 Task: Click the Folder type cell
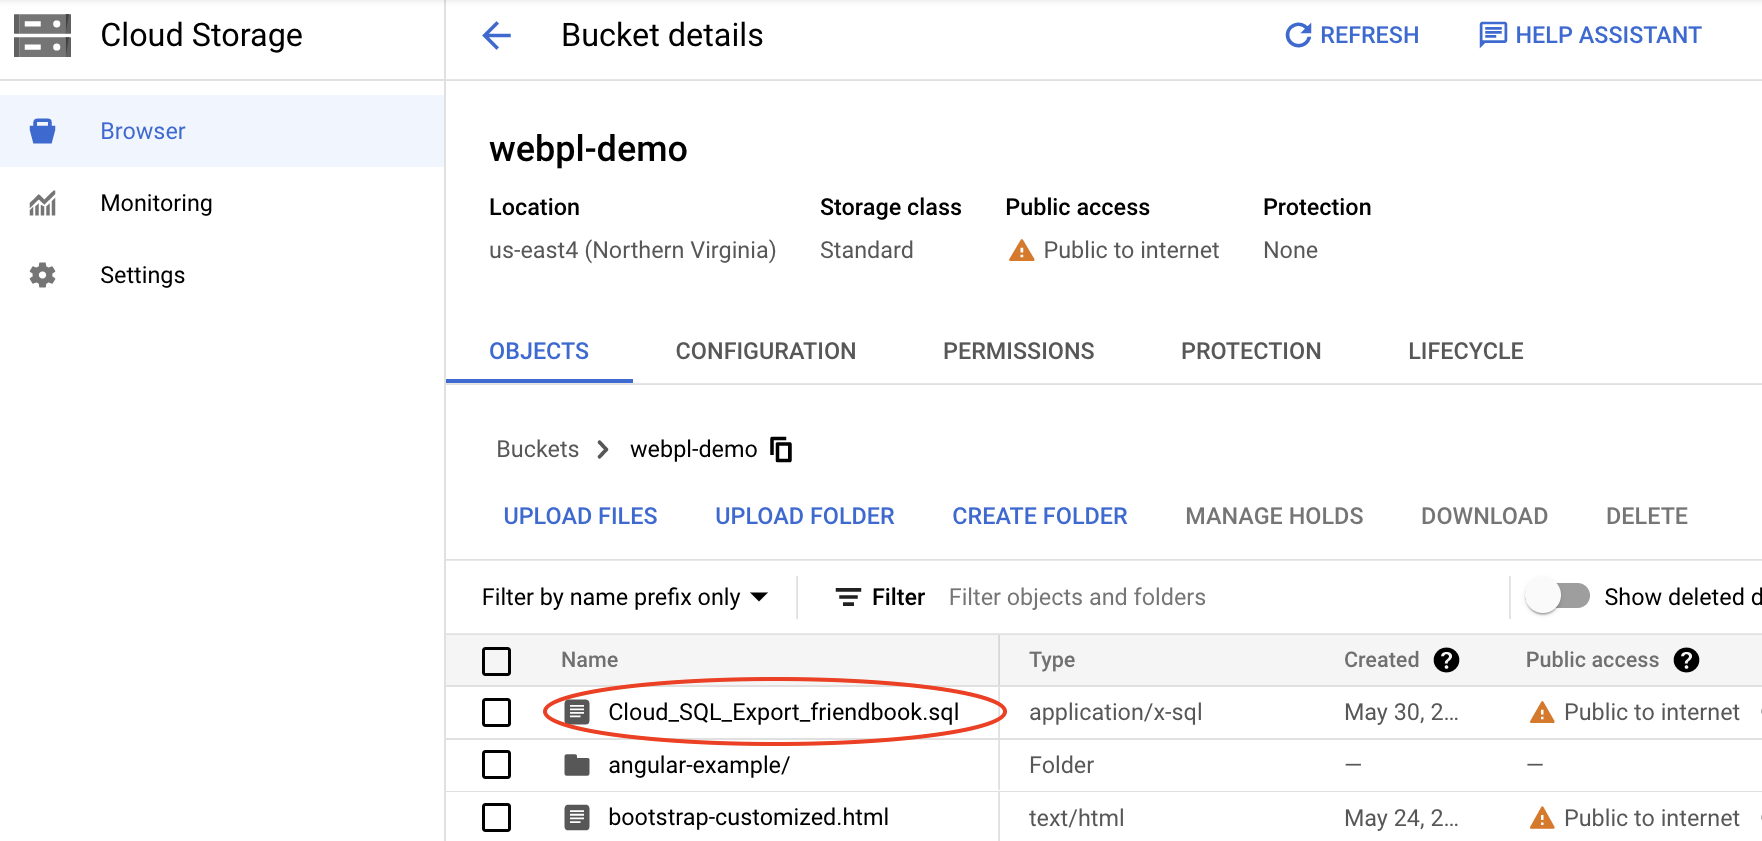(x=1061, y=765)
